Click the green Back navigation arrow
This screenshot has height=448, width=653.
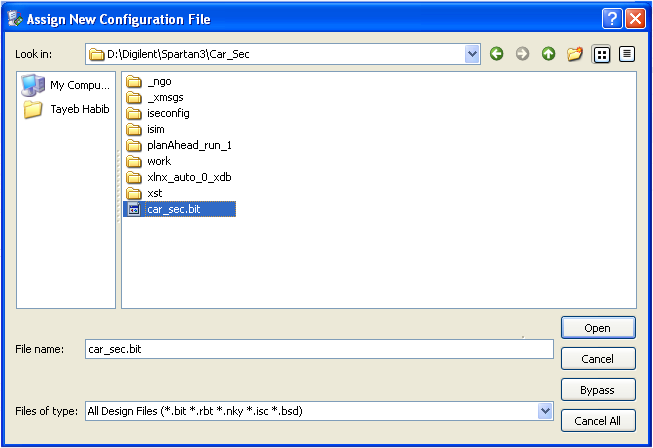pos(497,54)
